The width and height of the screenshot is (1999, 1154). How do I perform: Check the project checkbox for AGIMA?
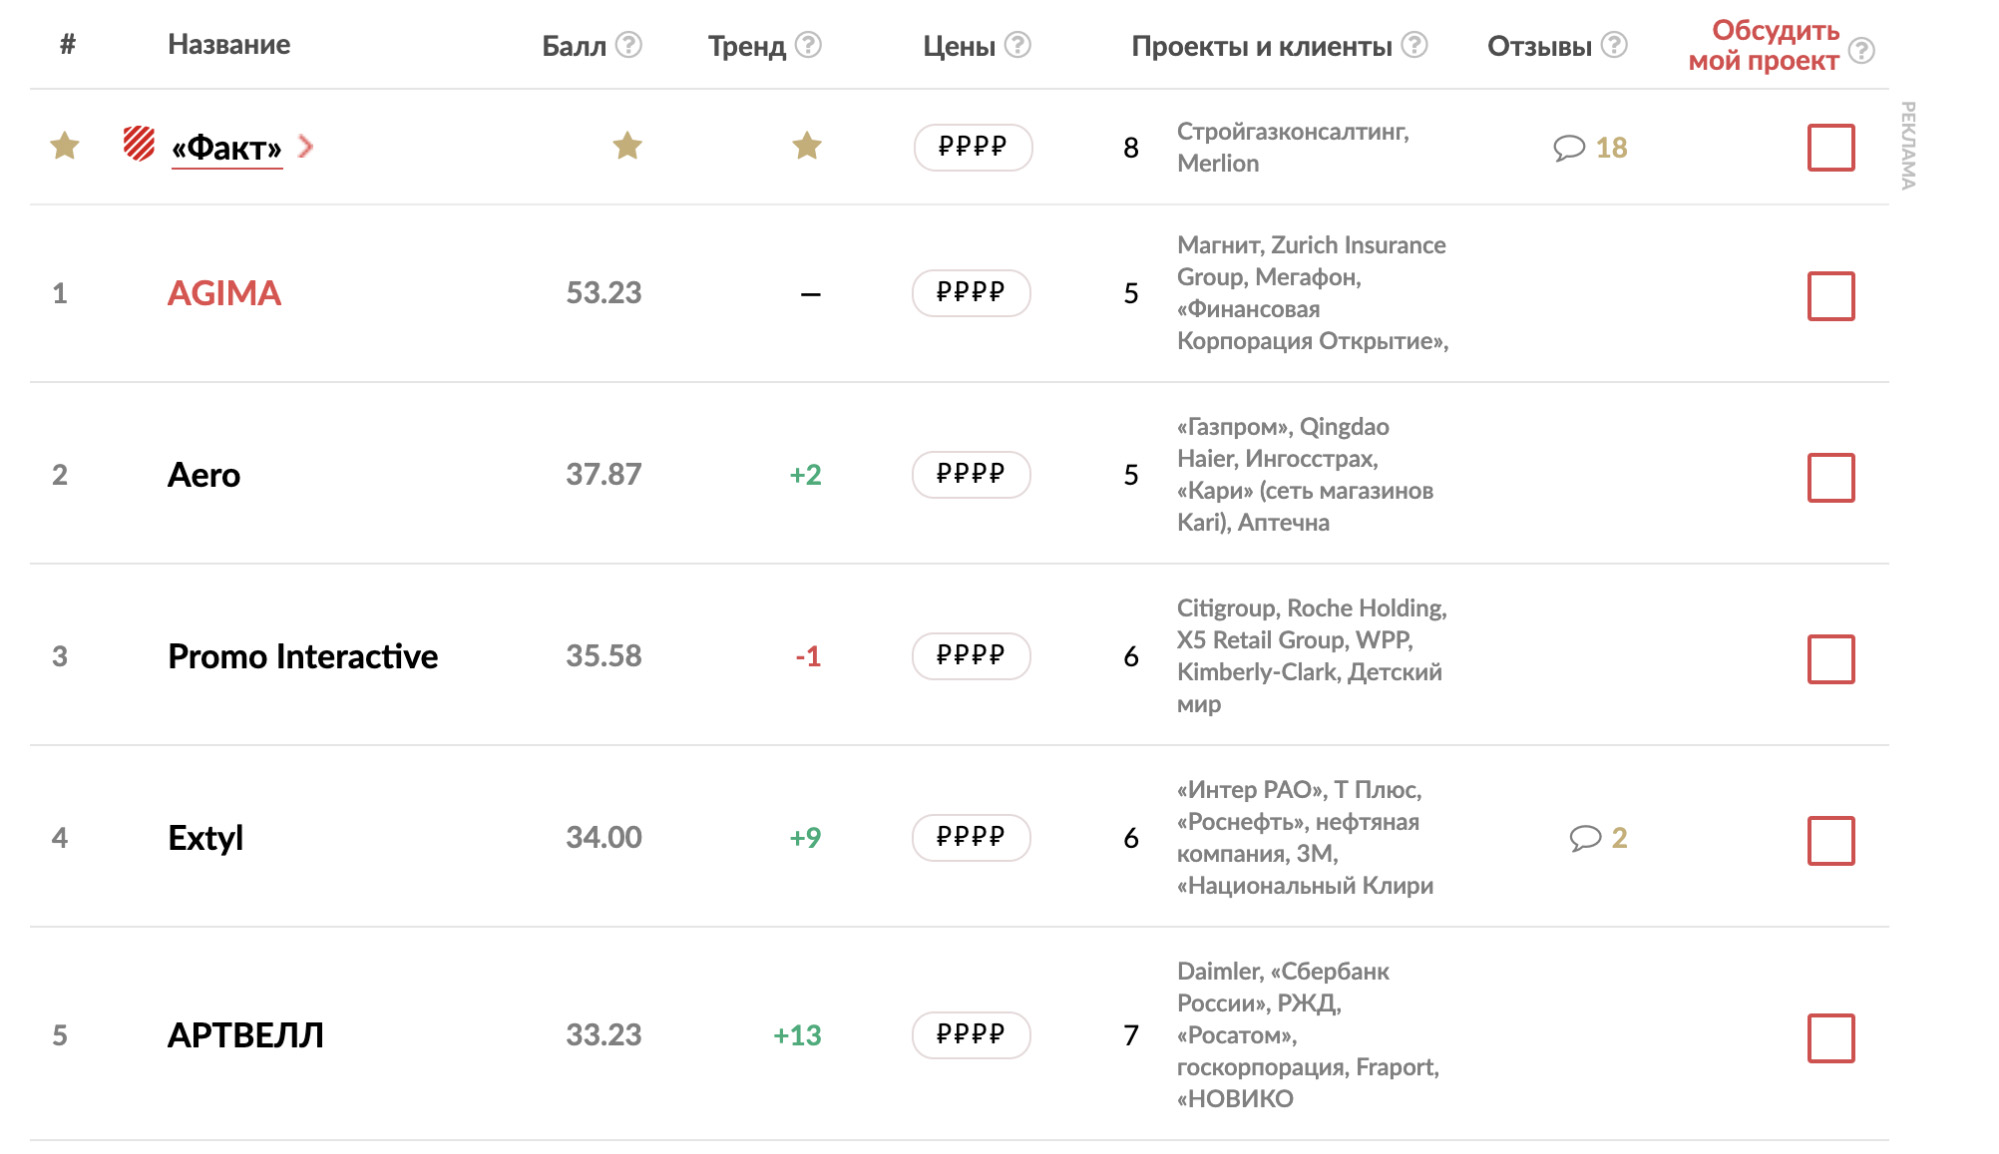(x=1831, y=296)
